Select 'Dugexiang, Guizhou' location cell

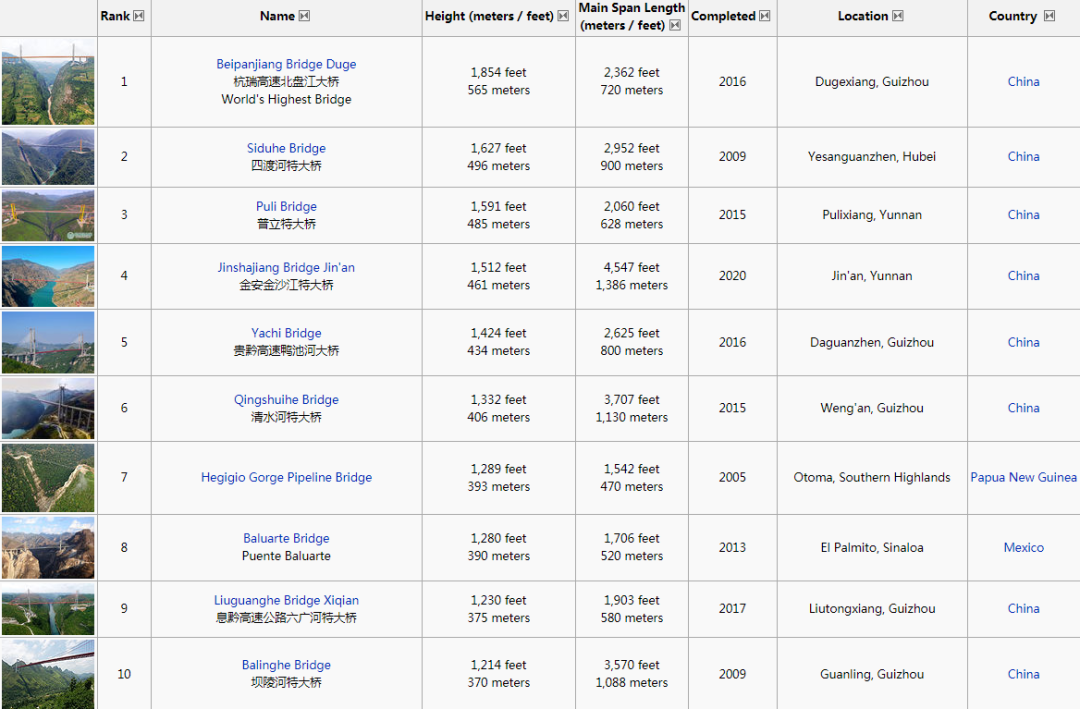(x=872, y=81)
